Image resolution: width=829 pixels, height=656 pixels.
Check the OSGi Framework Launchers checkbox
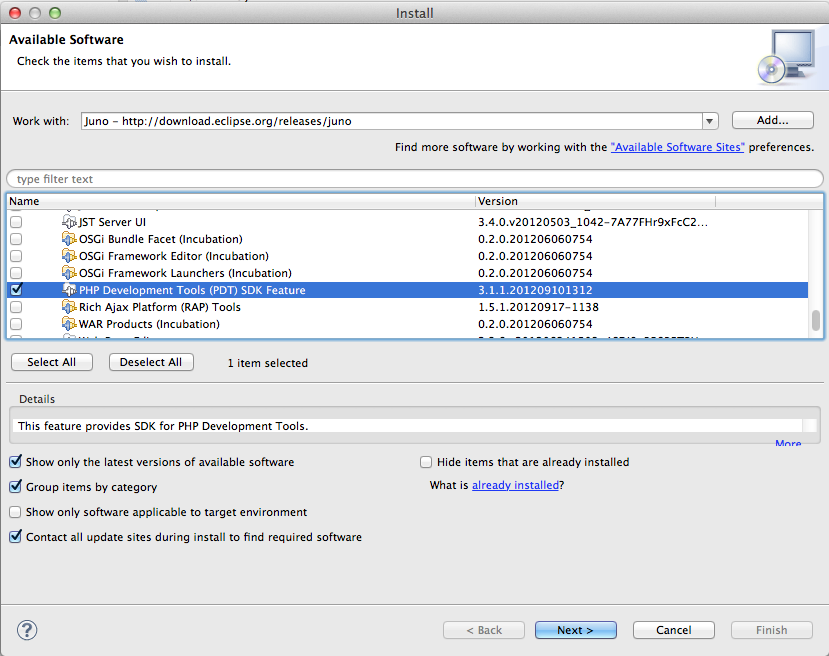[16, 273]
